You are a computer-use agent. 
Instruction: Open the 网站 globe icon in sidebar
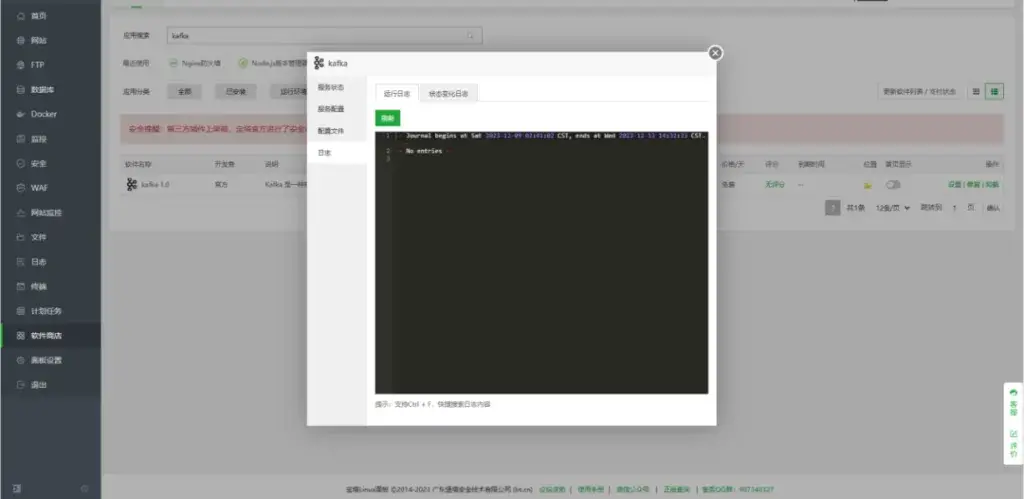(x=20, y=40)
